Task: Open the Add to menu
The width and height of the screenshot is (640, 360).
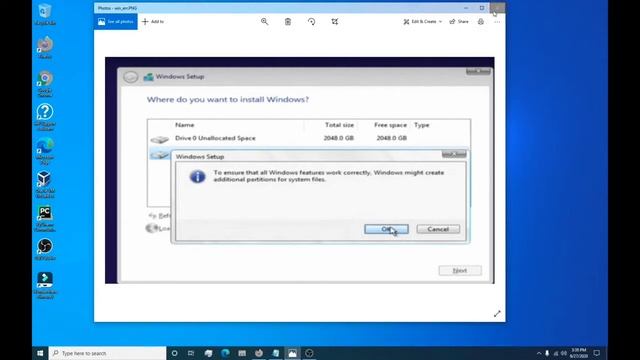Action: point(153,22)
